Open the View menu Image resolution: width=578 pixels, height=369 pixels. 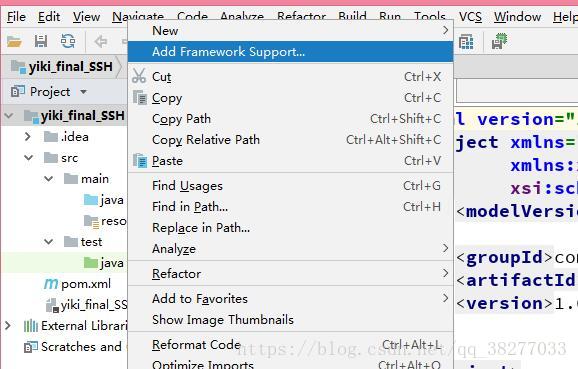coord(86,17)
